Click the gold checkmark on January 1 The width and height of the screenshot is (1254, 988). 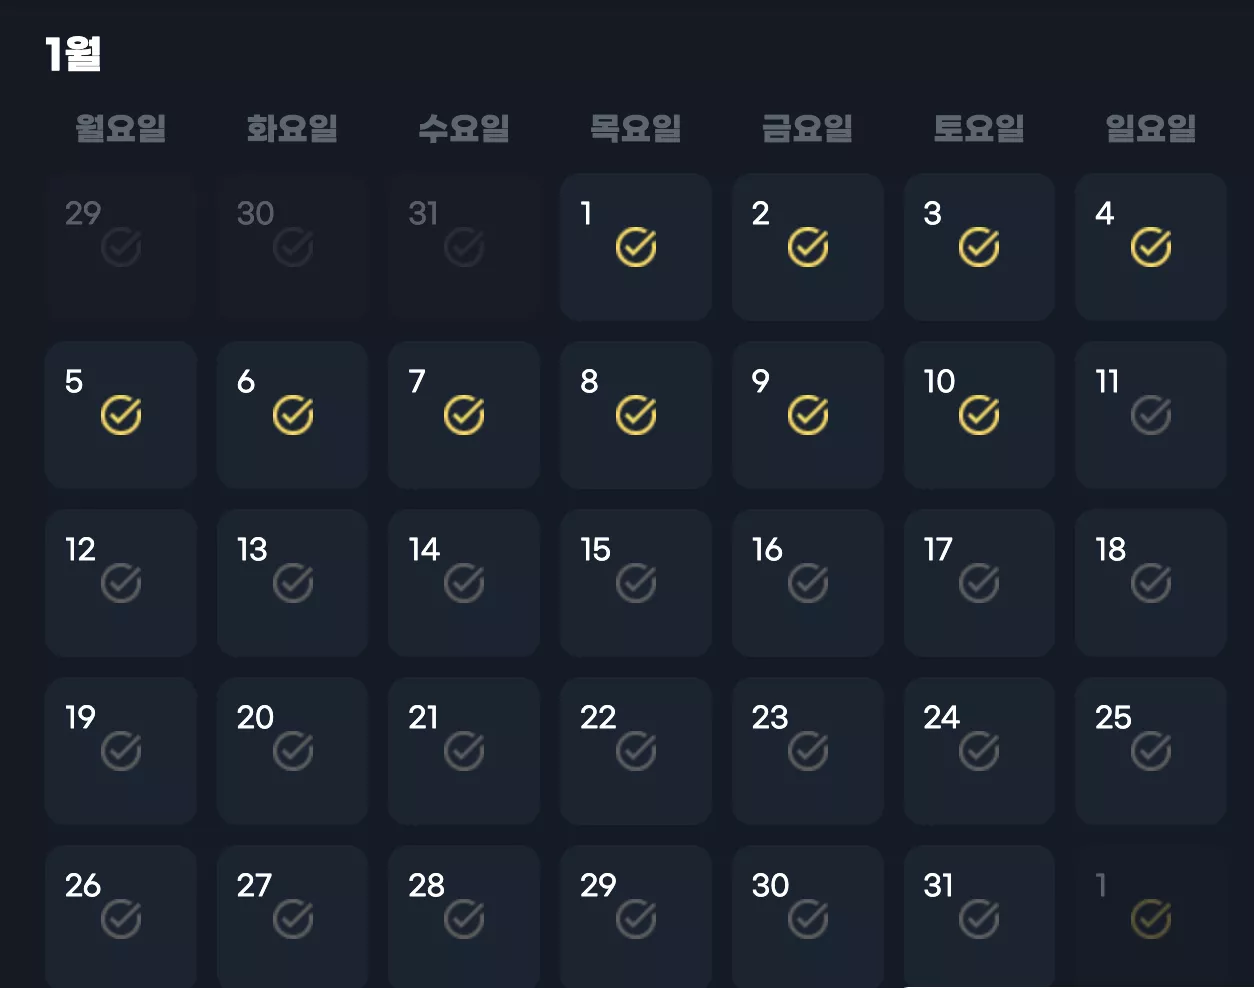(x=636, y=247)
